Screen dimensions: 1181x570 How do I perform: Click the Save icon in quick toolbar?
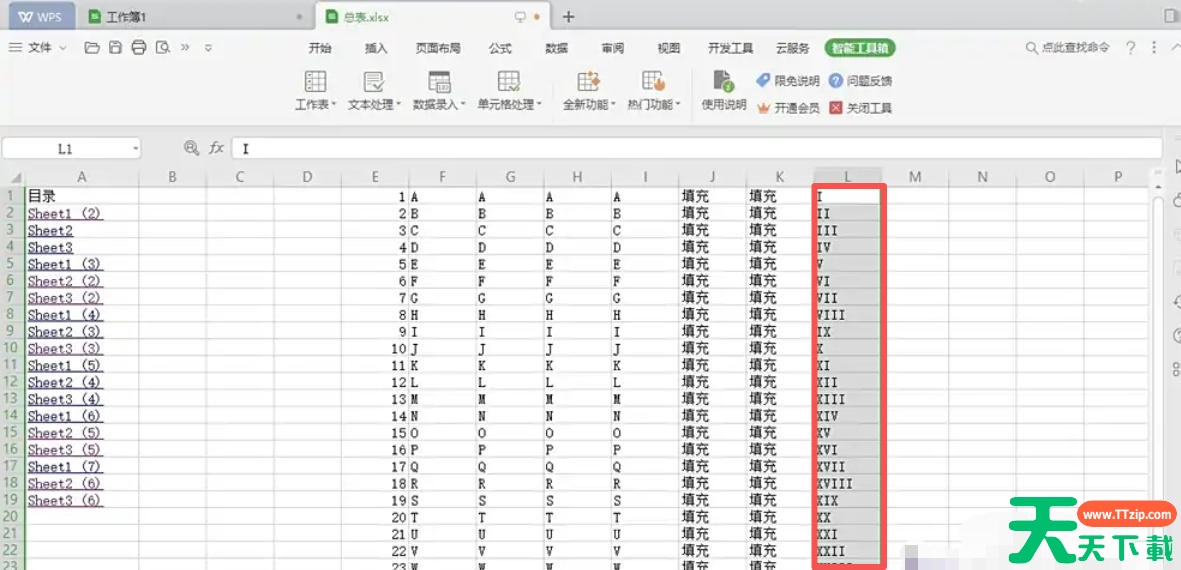(x=115, y=47)
